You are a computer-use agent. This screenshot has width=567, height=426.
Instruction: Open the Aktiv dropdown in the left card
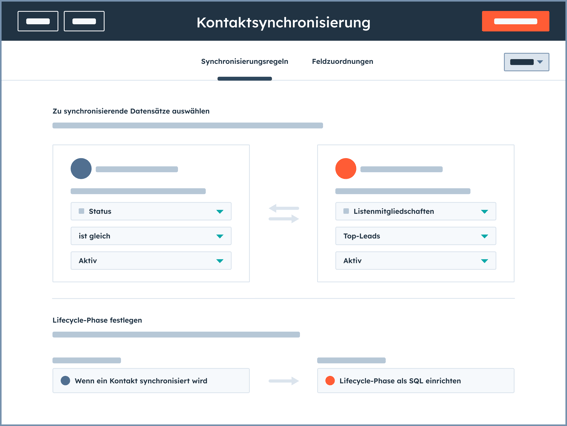point(151,260)
